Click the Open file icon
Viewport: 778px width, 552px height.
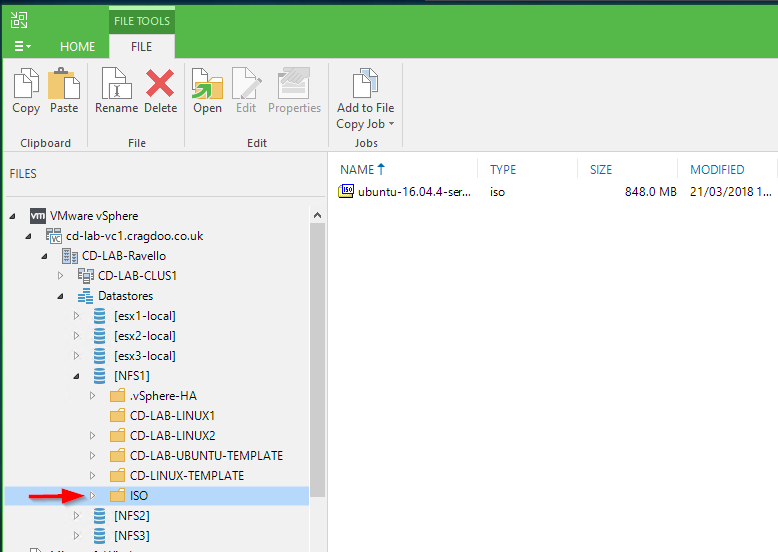(x=207, y=83)
